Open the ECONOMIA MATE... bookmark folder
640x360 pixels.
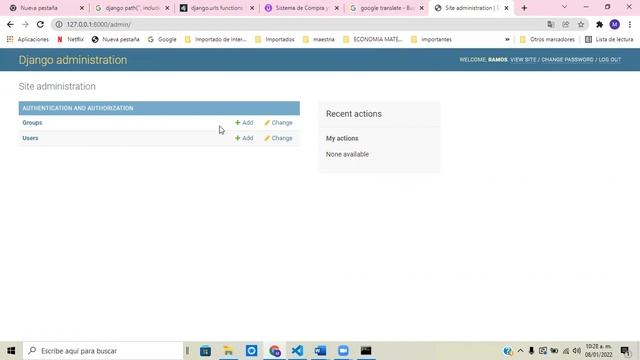point(373,39)
